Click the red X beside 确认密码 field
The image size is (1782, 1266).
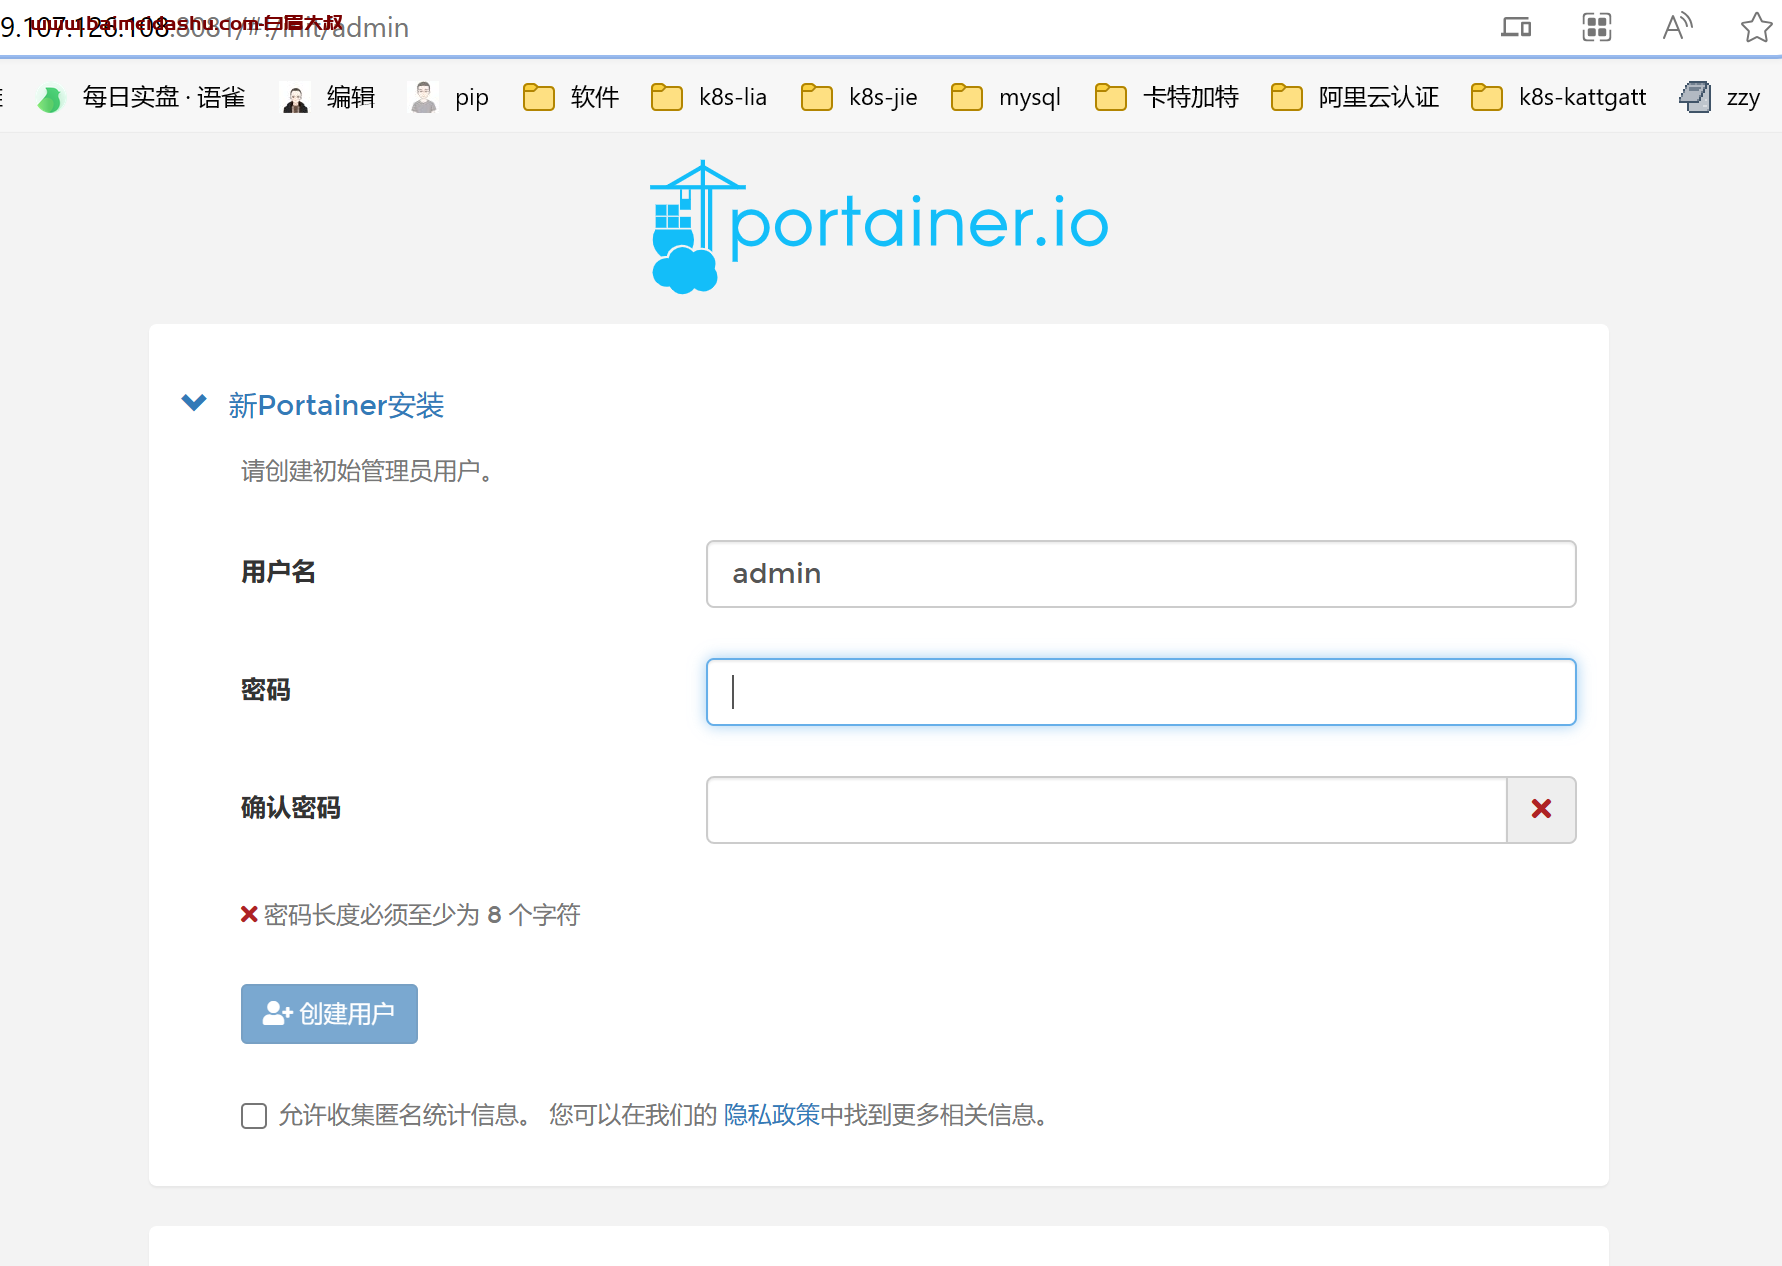[x=1541, y=810]
